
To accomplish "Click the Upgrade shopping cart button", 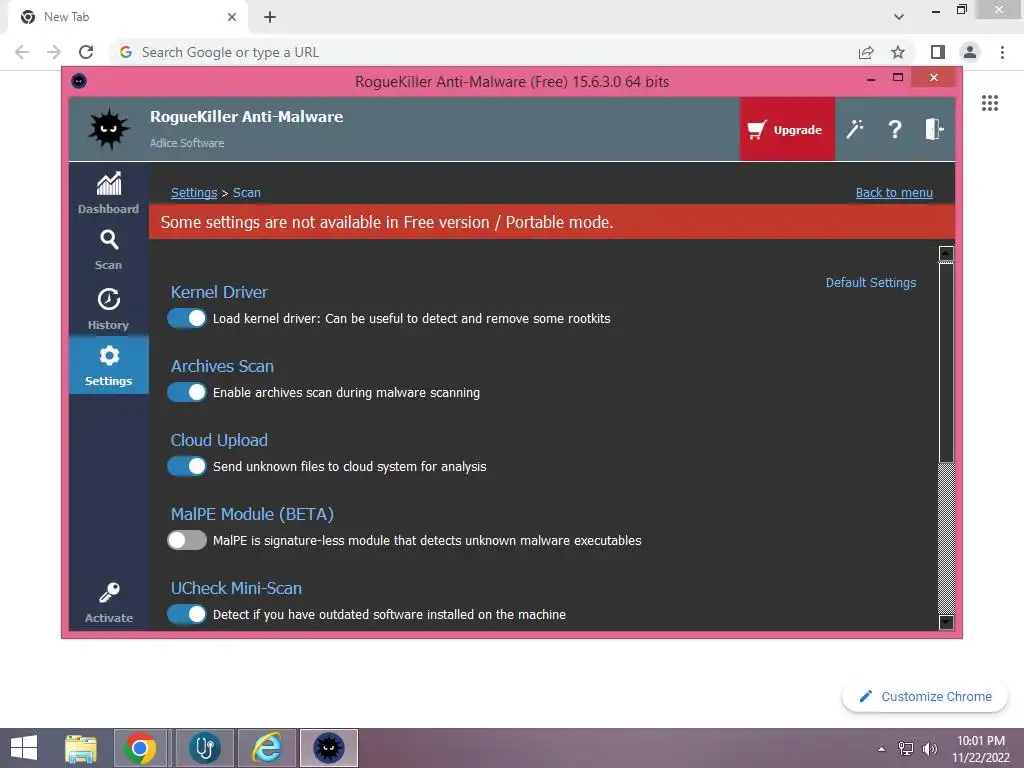I will [x=787, y=129].
